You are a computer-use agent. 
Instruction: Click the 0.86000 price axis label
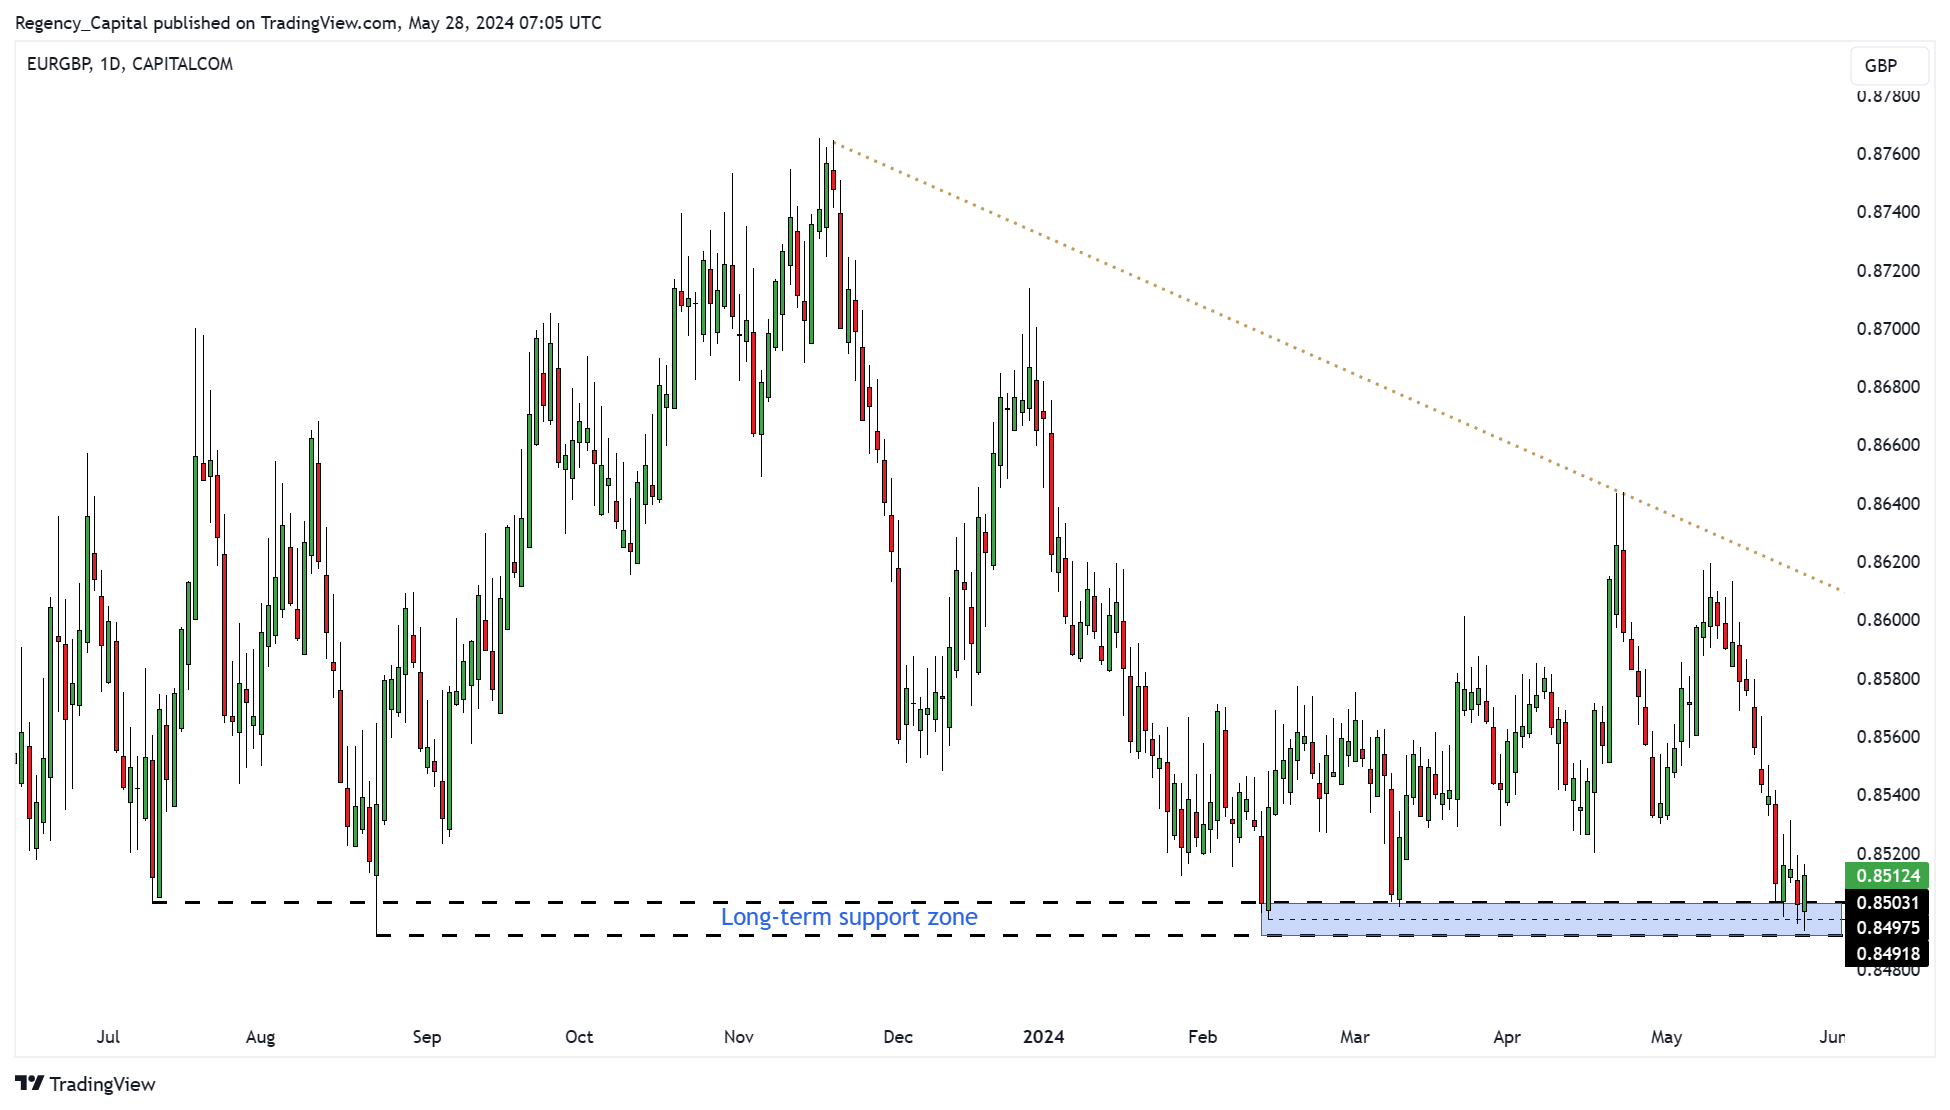click(x=1888, y=620)
